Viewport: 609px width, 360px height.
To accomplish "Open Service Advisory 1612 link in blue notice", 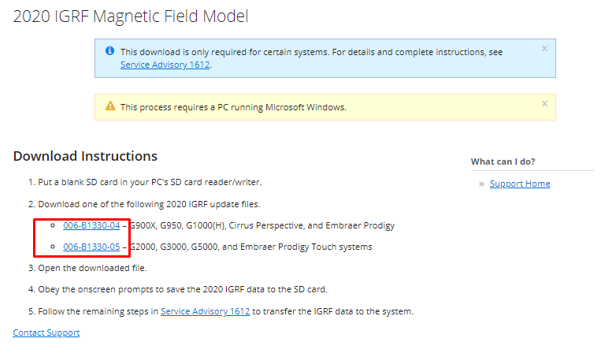I will (165, 64).
